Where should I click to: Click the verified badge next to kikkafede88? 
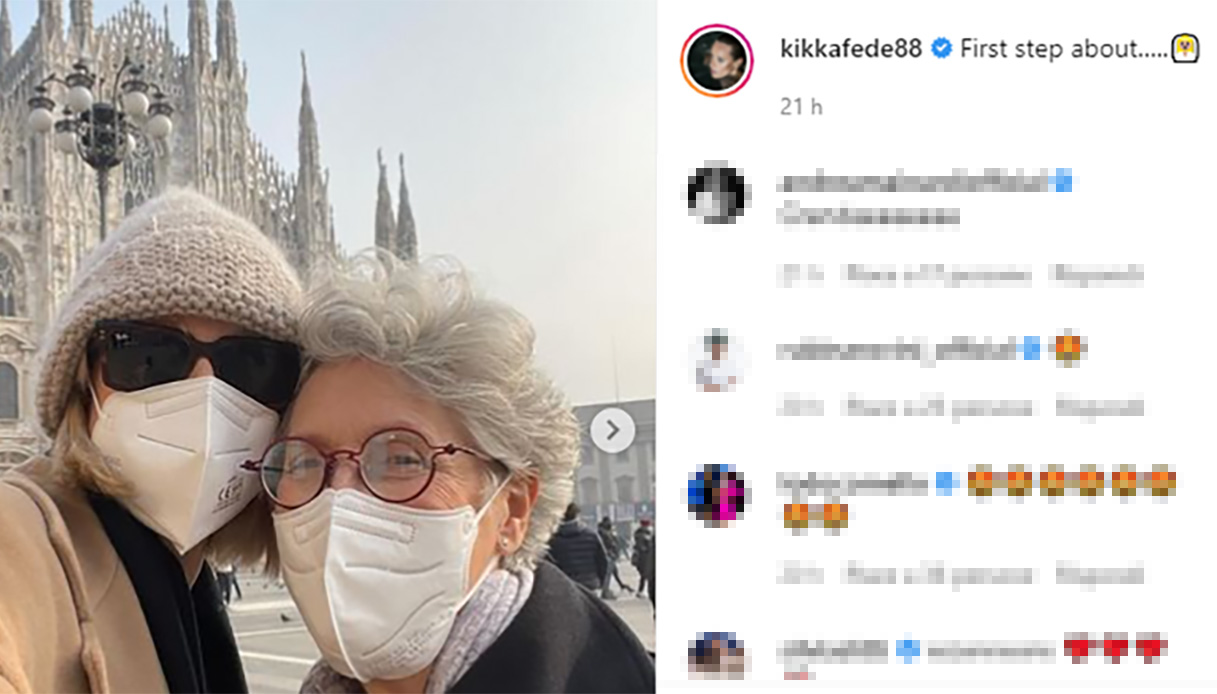tap(941, 48)
